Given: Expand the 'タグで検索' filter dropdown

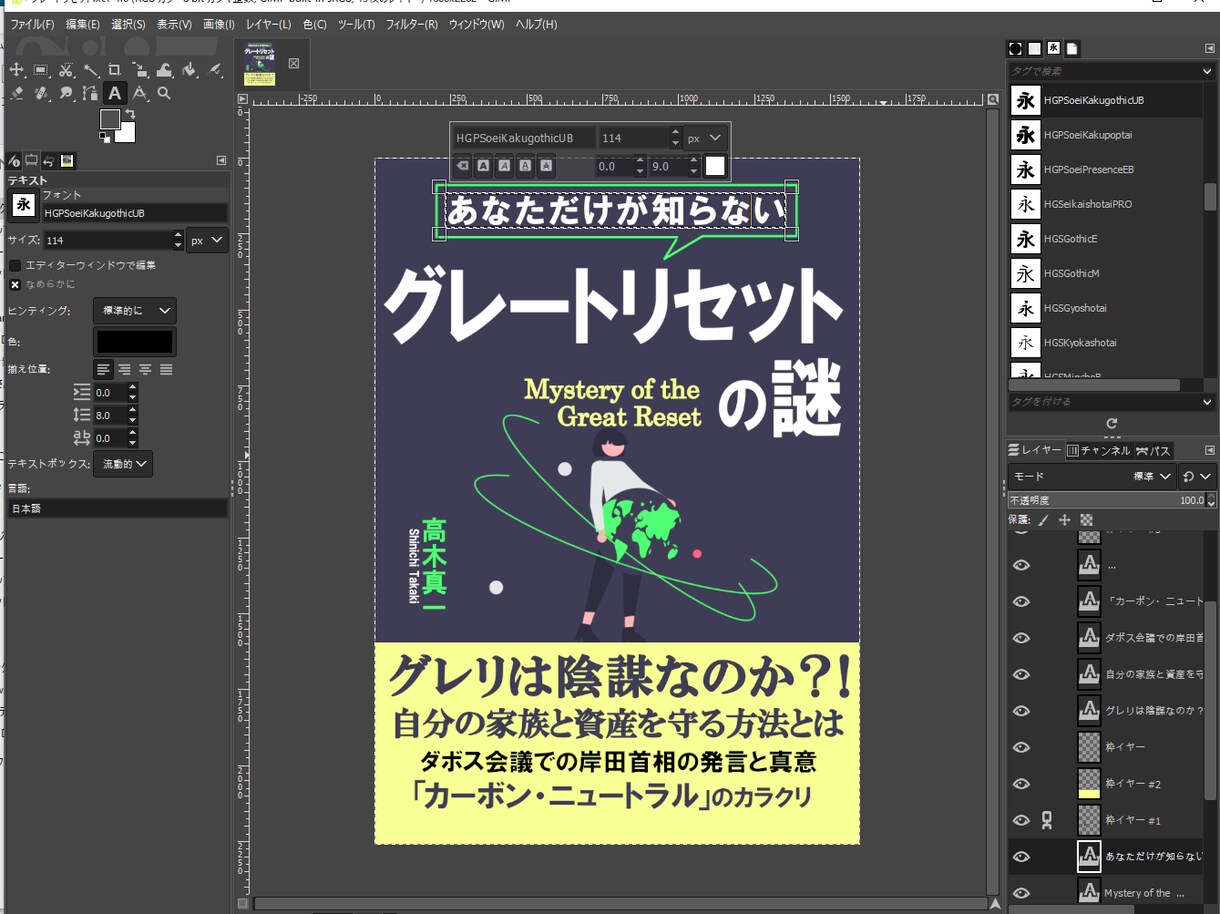Looking at the screenshot, I should pos(1207,71).
